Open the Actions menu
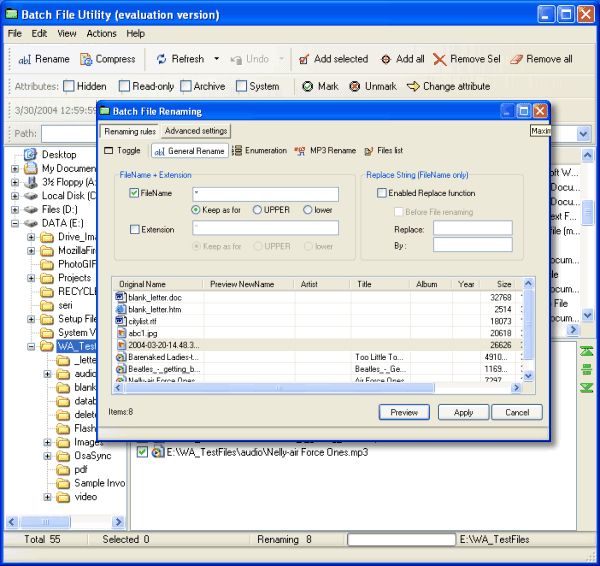Screen dimensions: 600x566 tap(101, 33)
